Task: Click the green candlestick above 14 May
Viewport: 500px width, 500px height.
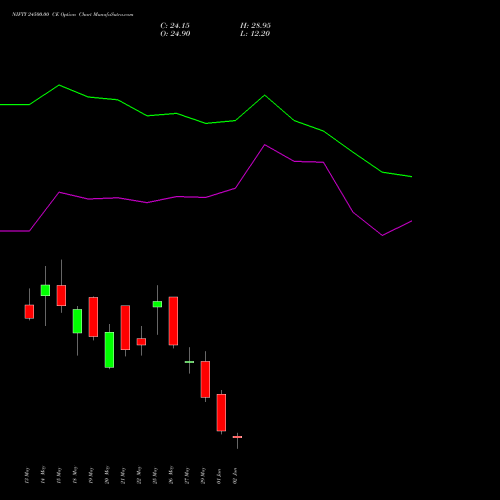Action: (45, 290)
